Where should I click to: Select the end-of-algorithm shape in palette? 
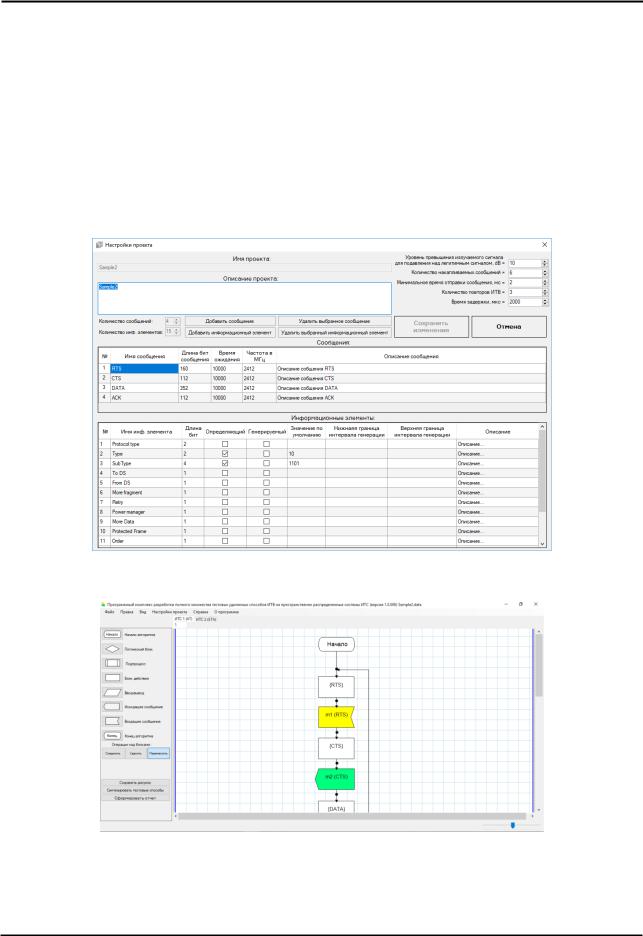click(x=112, y=736)
